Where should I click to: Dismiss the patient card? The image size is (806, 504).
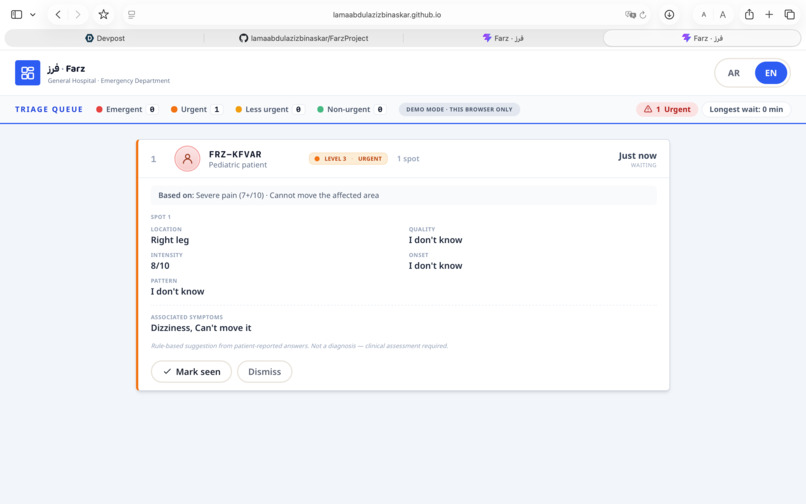[x=264, y=371]
